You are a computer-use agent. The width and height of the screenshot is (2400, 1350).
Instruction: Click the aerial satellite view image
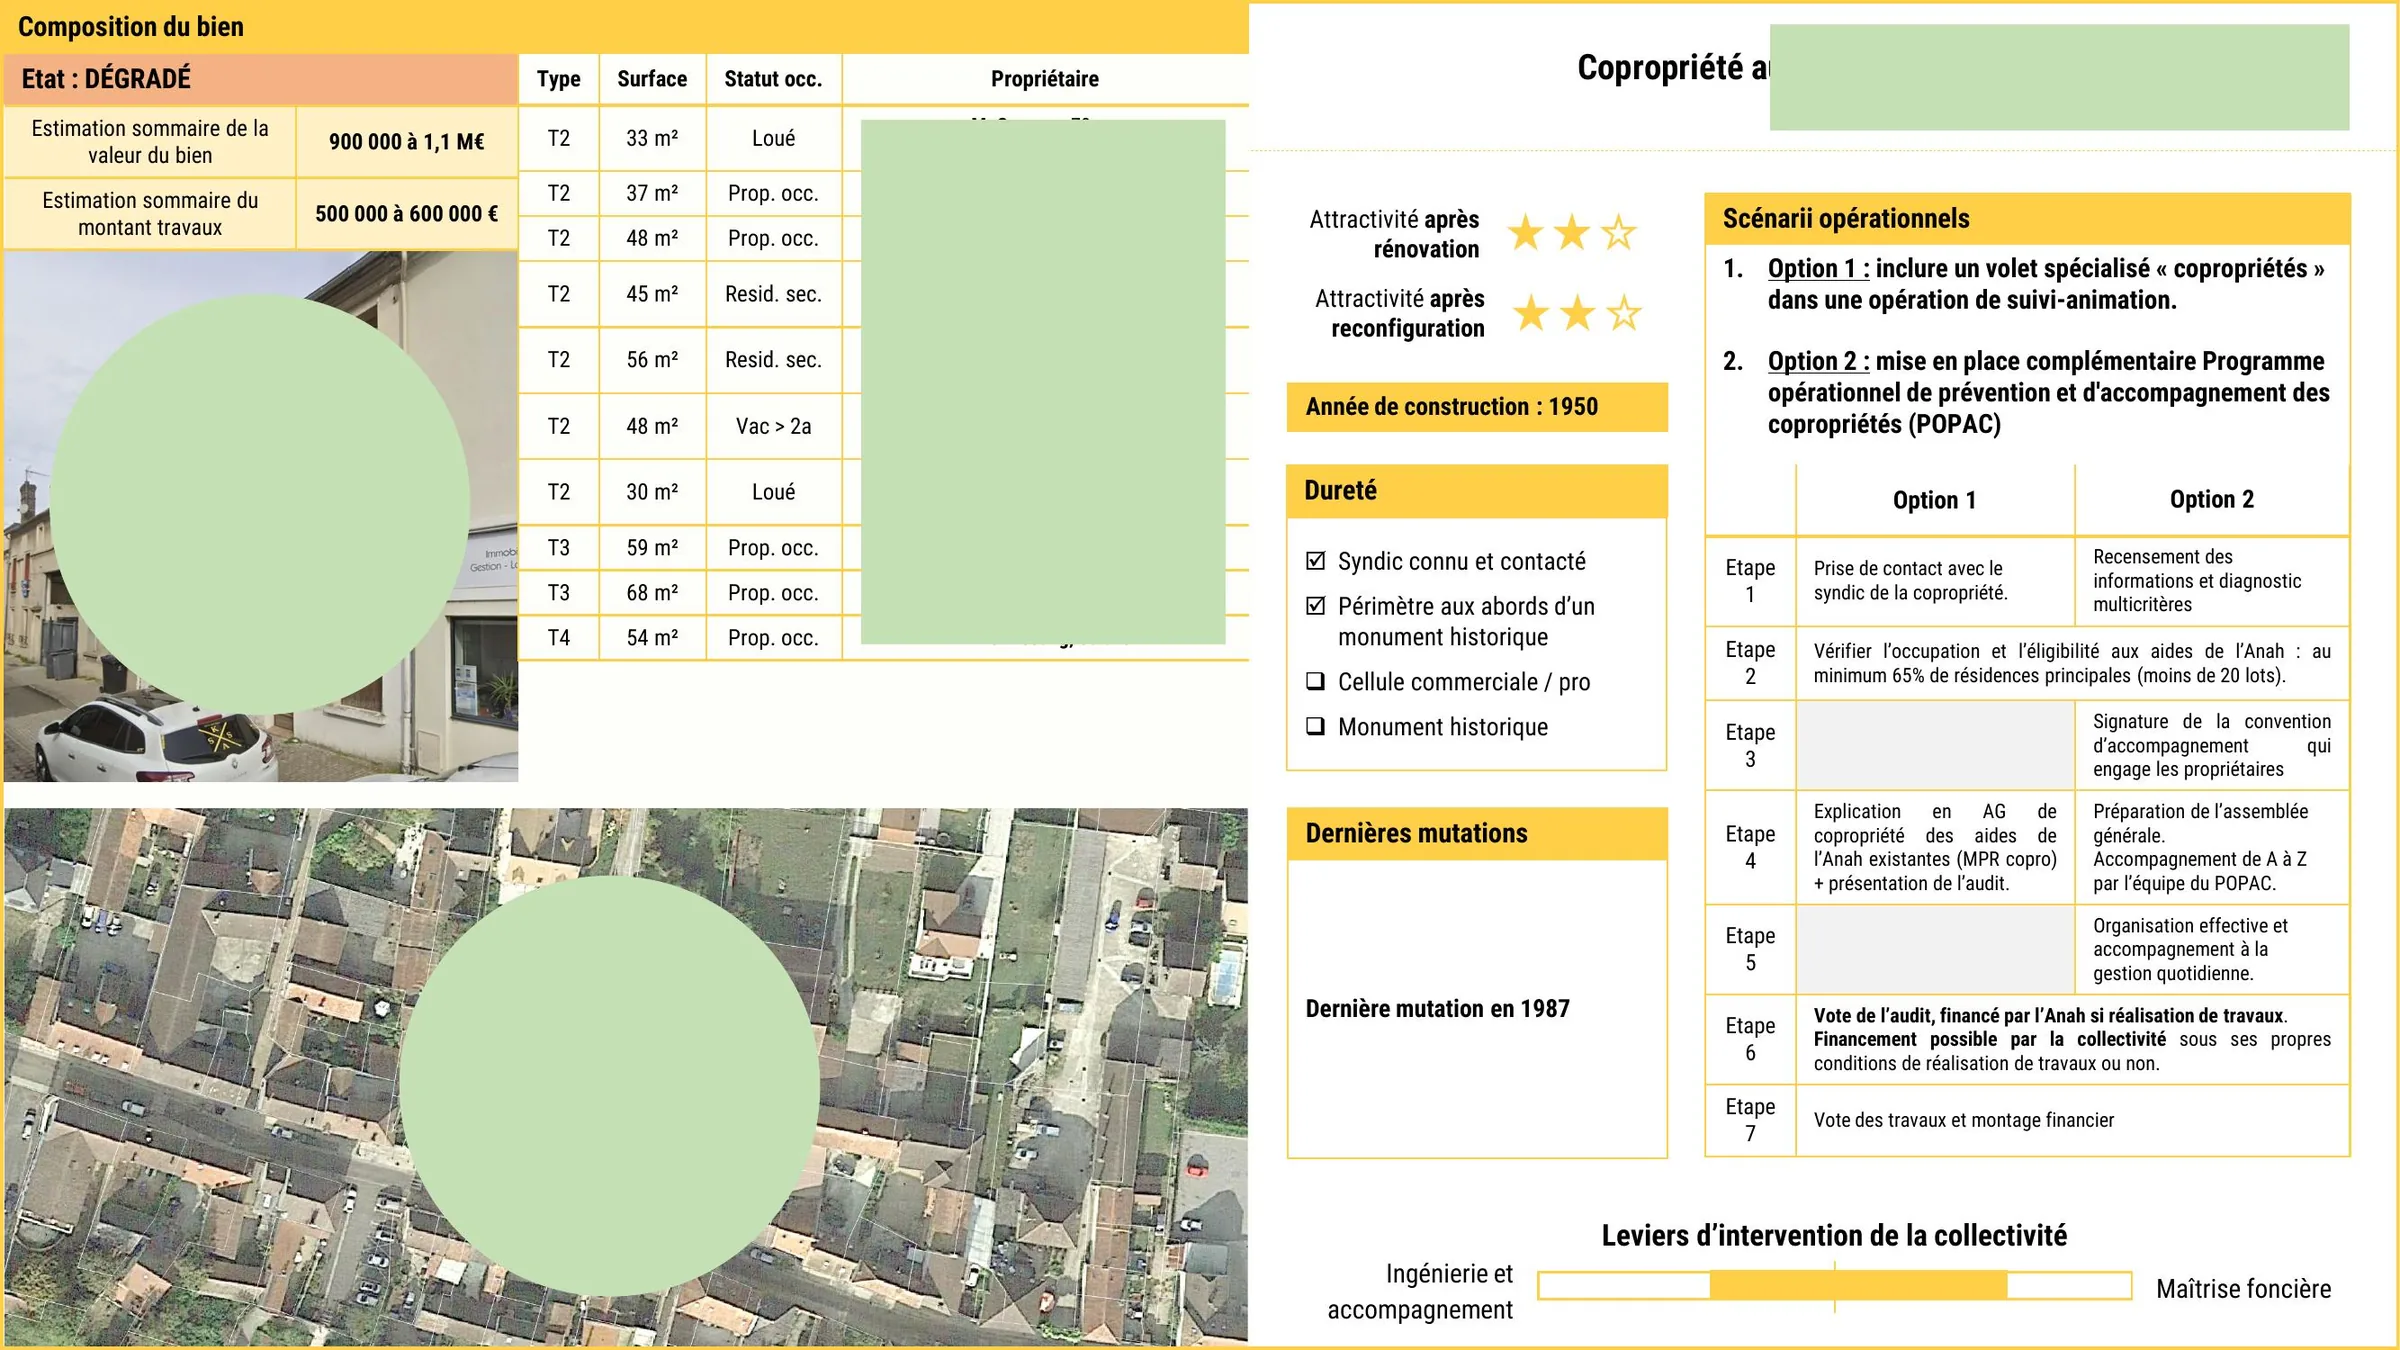pyautogui.click(x=626, y=1077)
